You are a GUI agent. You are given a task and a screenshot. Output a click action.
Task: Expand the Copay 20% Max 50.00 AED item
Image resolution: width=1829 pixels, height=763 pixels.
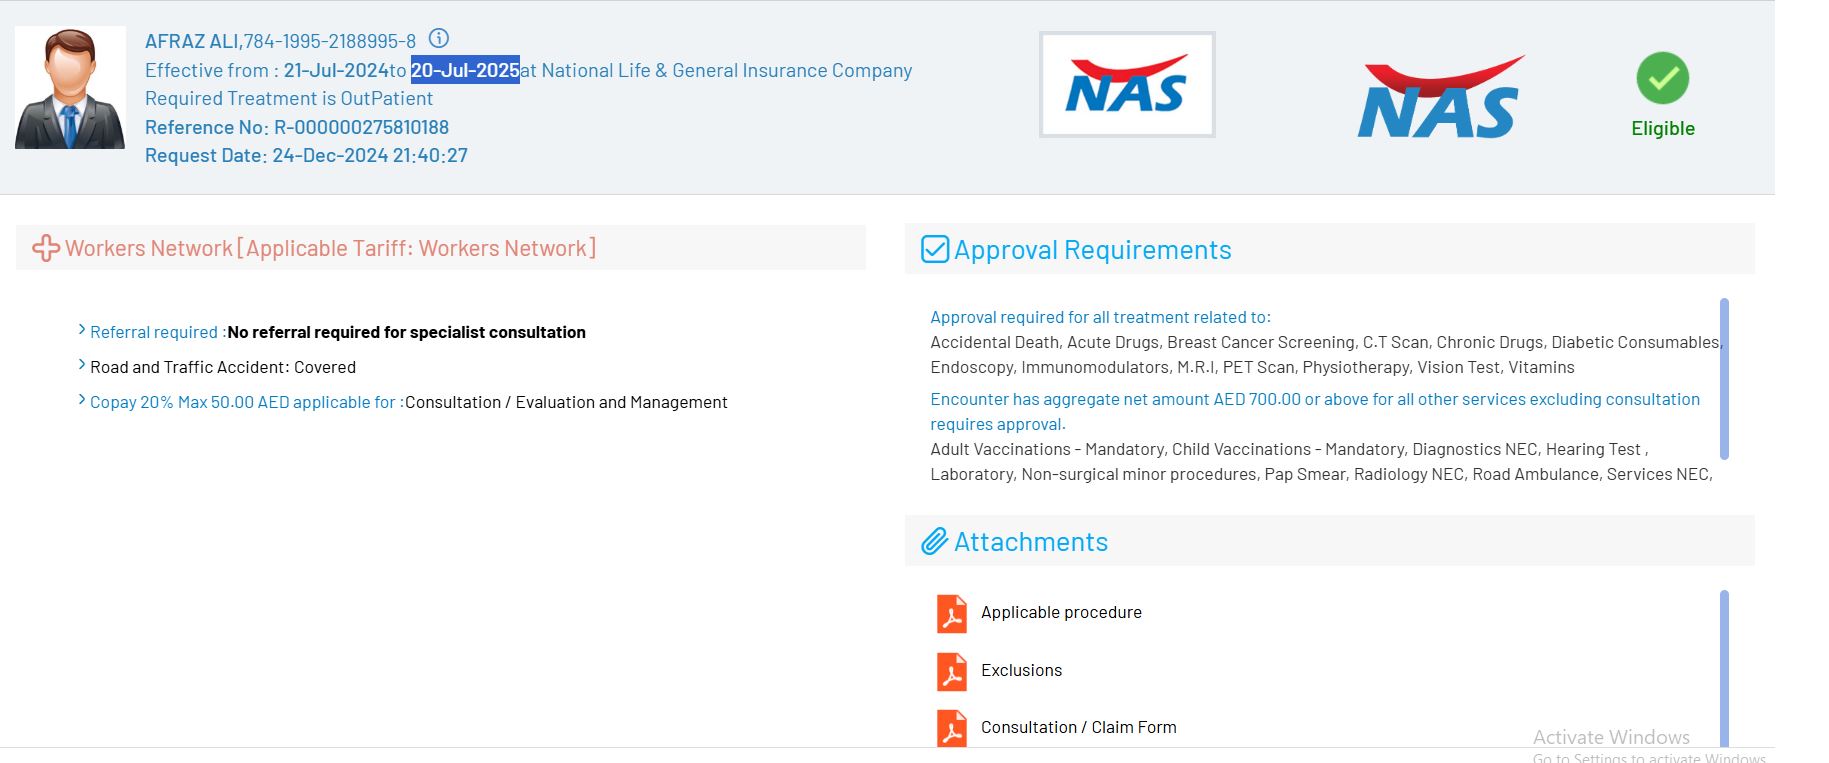(82, 401)
